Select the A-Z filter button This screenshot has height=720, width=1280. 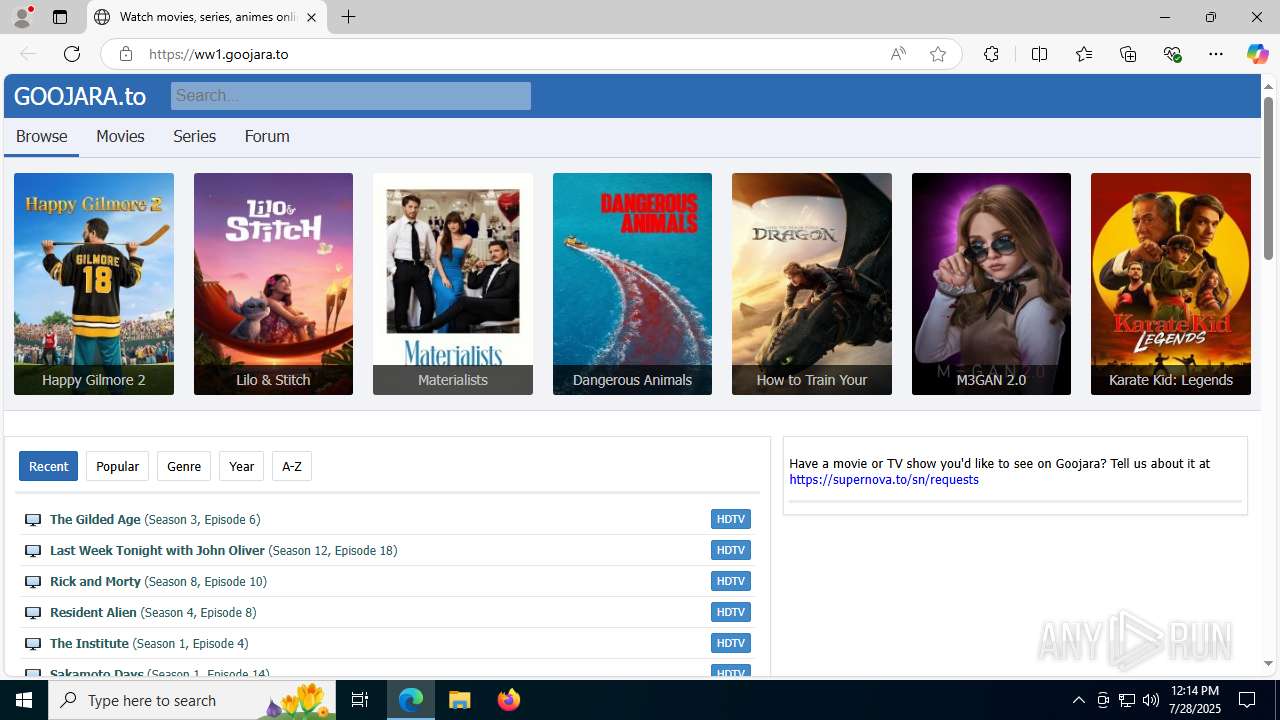pyautogui.click(x=292, y=466)
